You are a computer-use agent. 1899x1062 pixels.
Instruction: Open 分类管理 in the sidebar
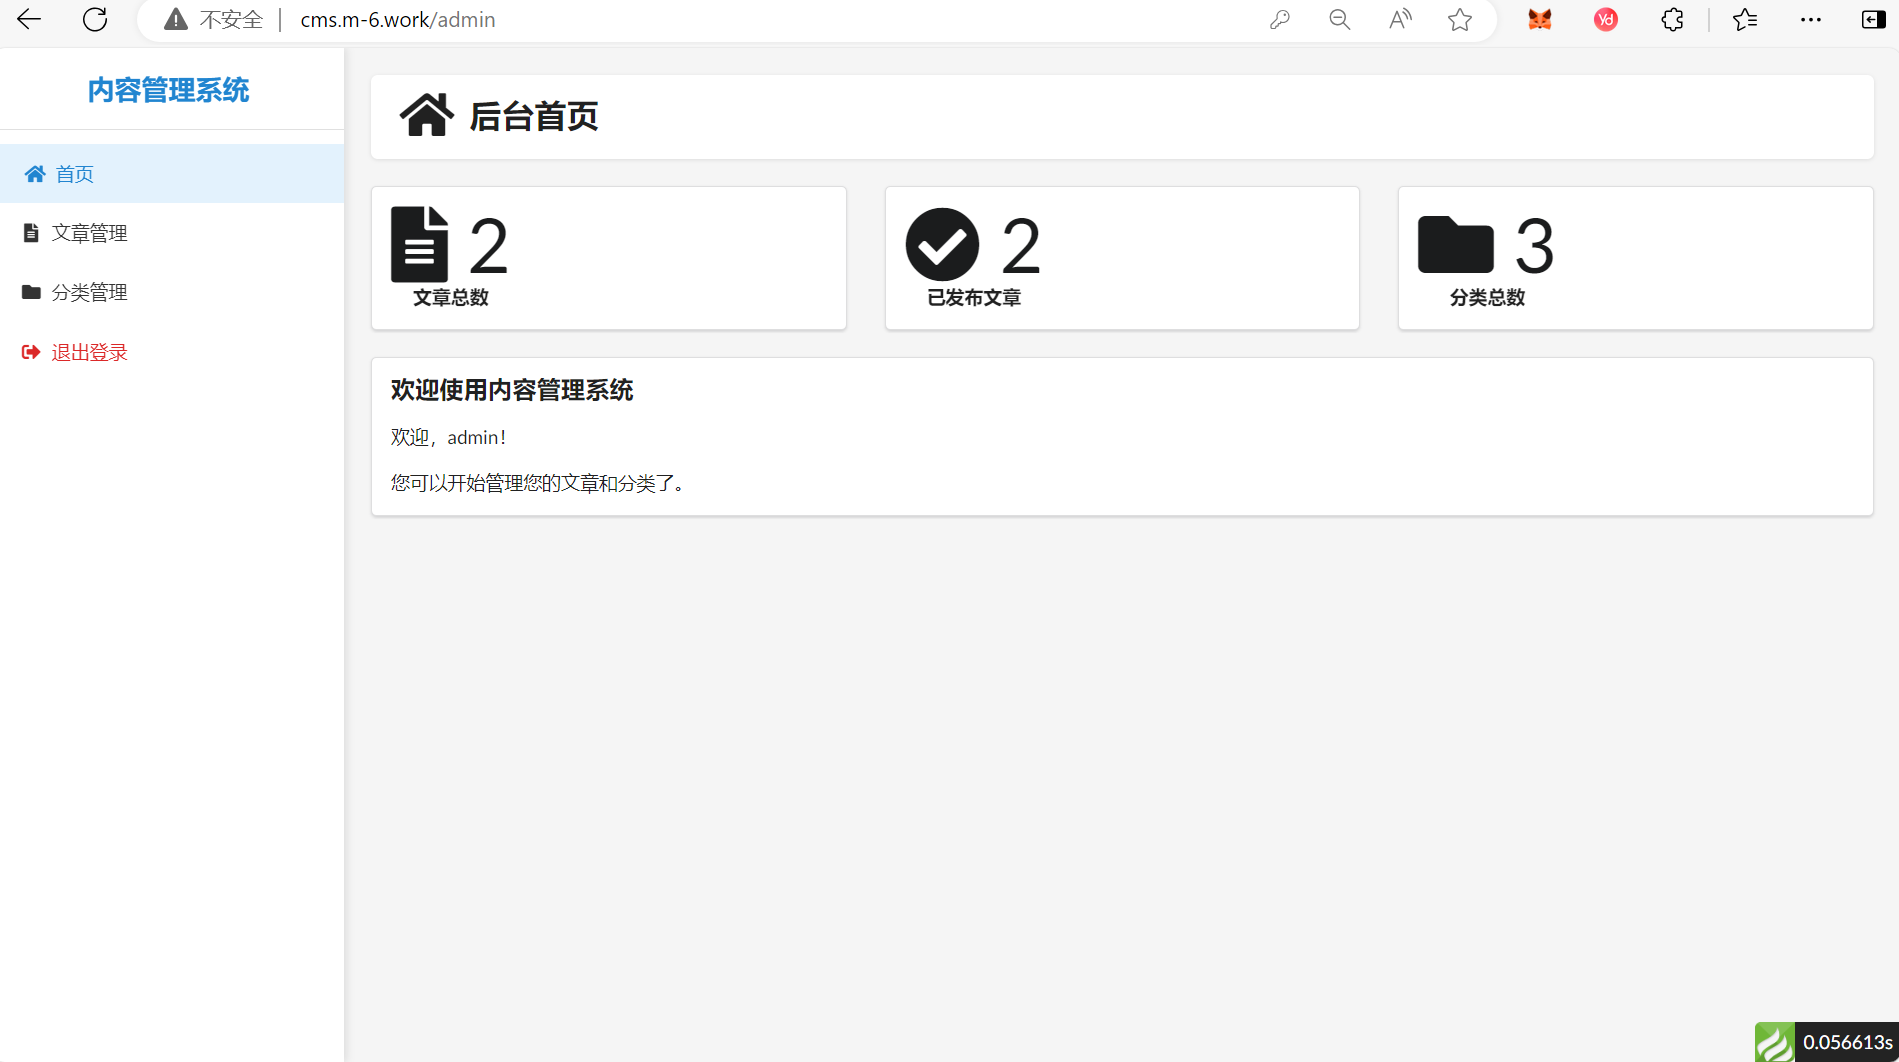pyautogui.click(x=89, y=292)
